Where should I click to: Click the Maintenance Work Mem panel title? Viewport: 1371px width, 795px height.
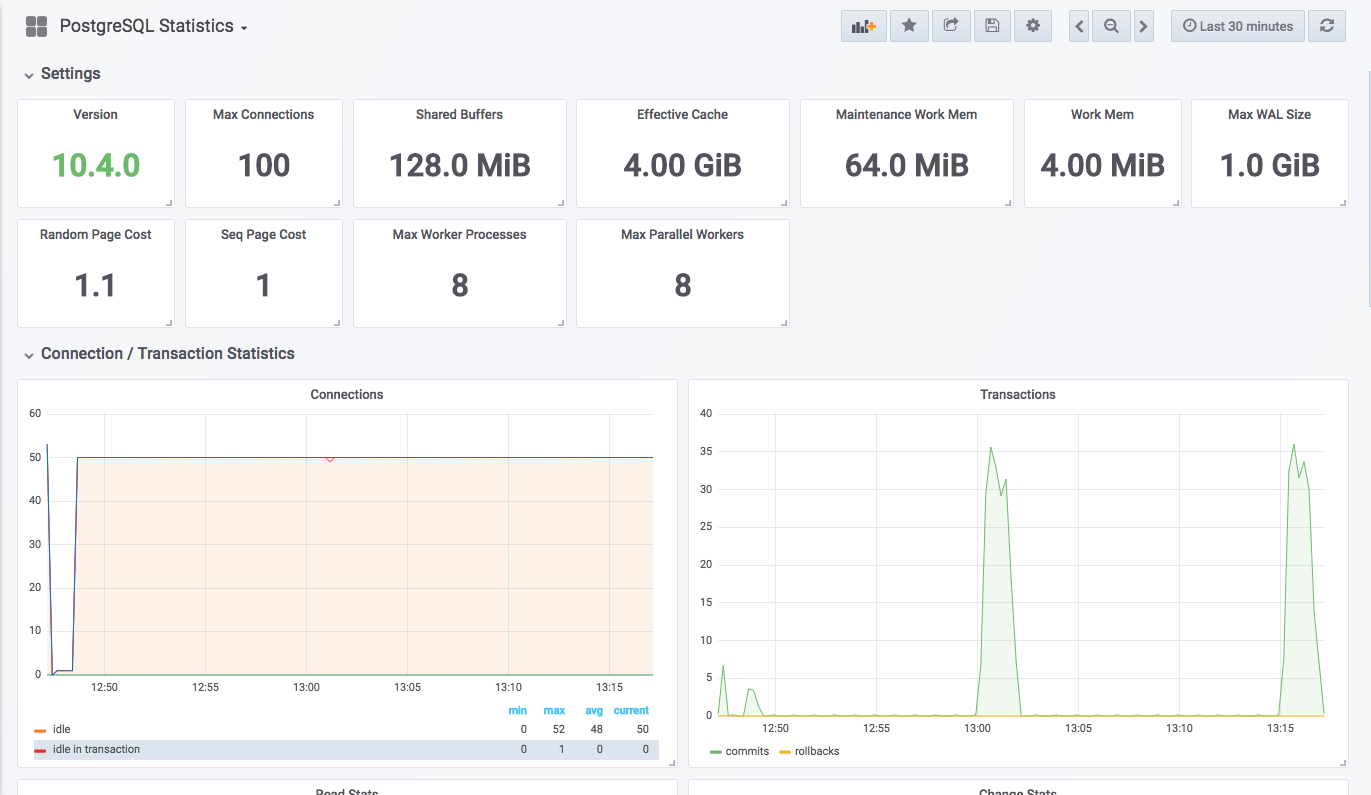tap(907, 115)
